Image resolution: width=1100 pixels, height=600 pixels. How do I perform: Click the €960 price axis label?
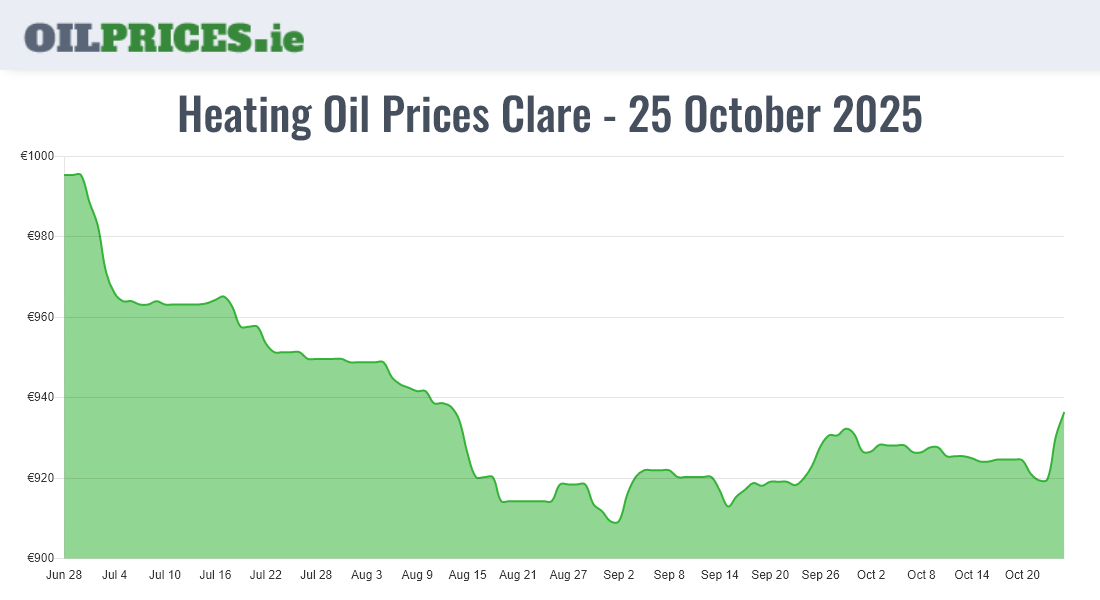coord(42,317)
